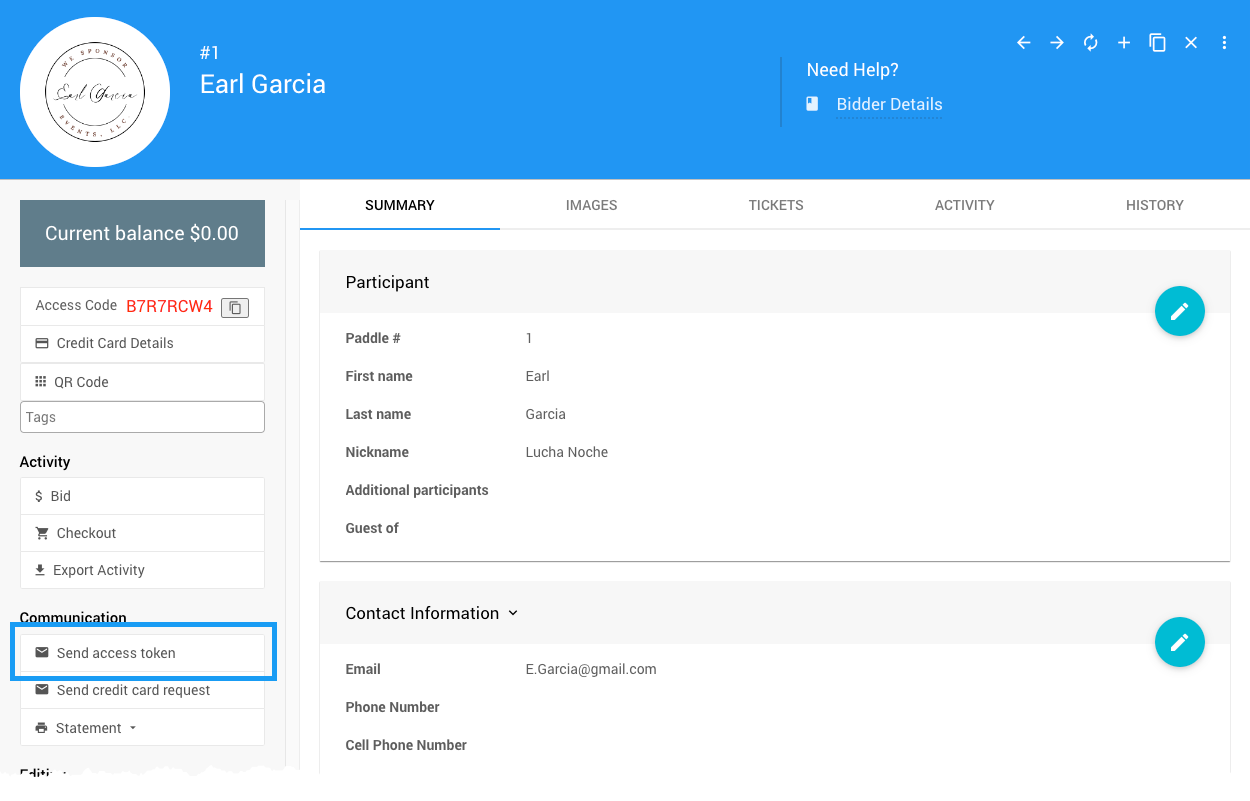Viewport: 1250px width, 801px height.
Task: Click the plus icon to add new
Action: pos(1124,43)
